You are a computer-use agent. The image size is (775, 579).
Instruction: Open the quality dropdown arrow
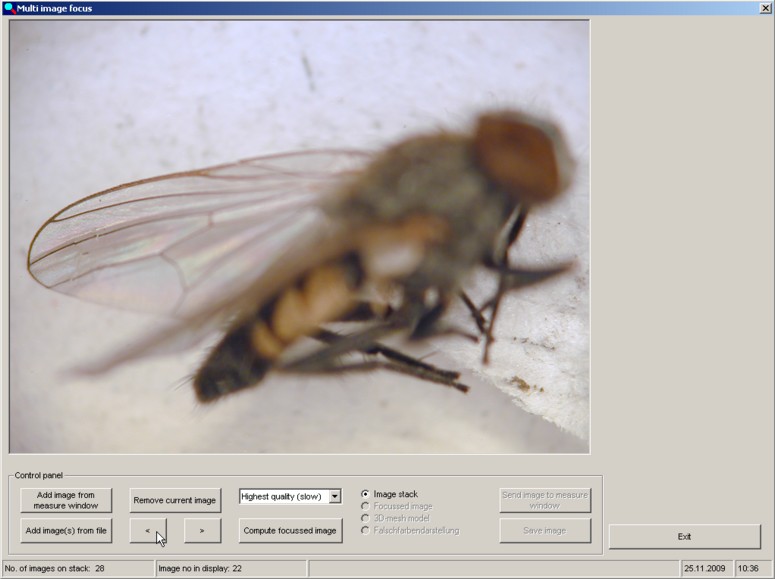point(335,496)
